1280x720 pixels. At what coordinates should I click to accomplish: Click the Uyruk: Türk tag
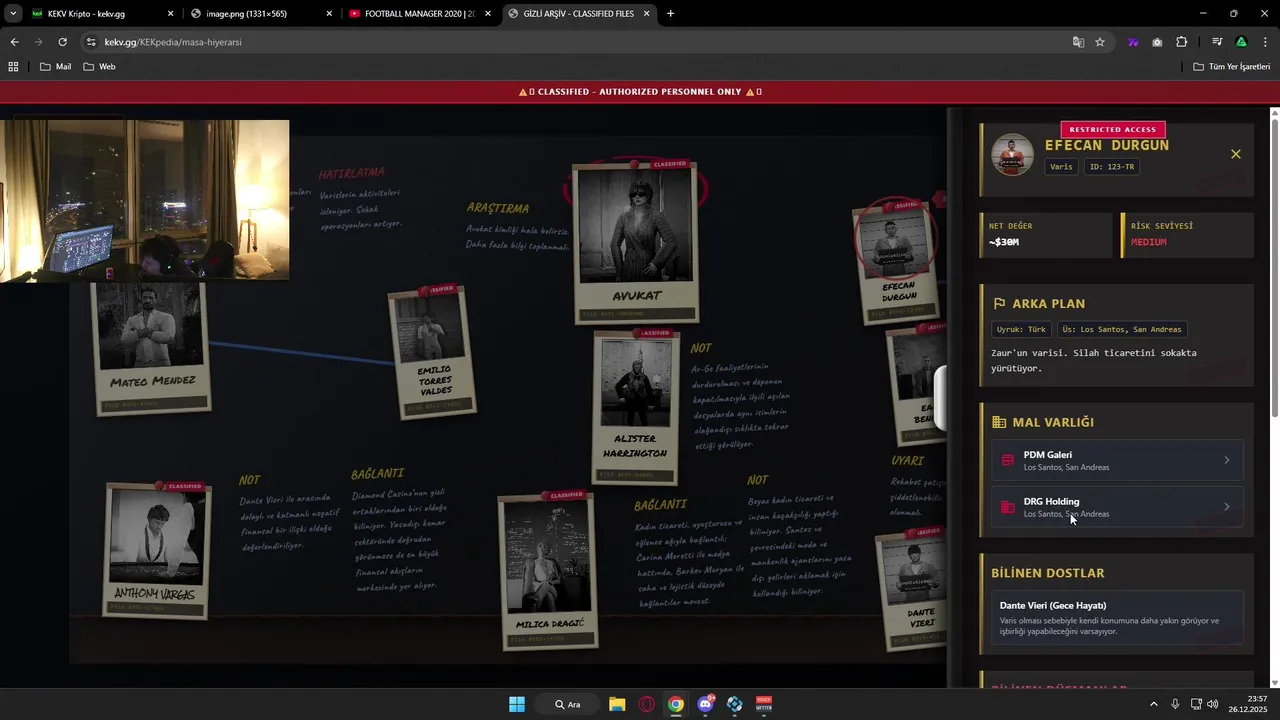tap(1021, 329)
